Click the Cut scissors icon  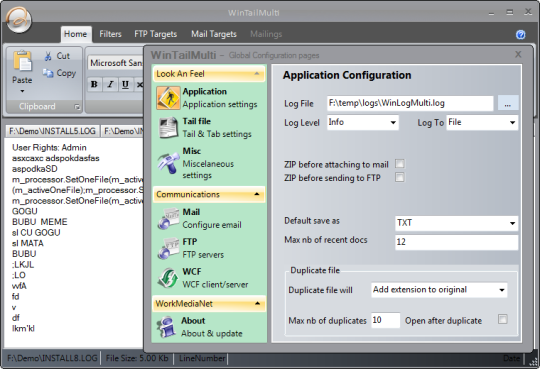(x=48, y=56)
